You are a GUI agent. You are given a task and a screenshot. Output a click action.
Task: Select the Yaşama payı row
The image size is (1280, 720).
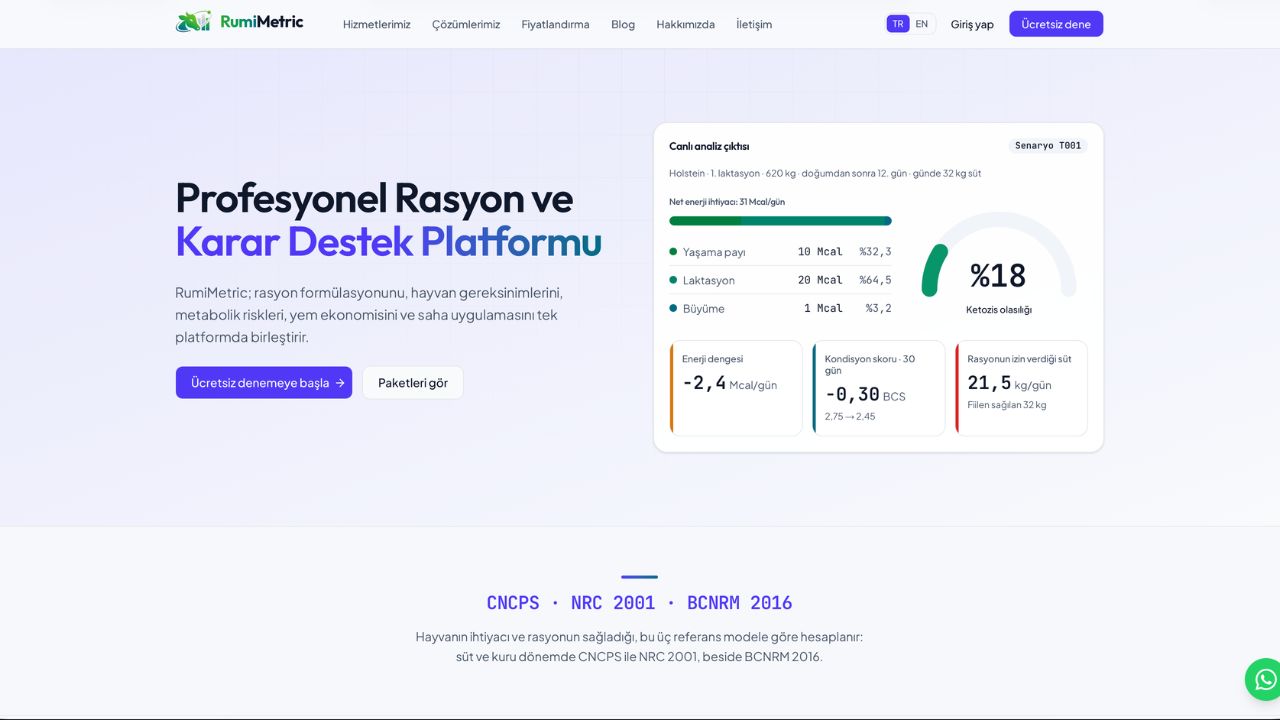(x=780, y=251)
